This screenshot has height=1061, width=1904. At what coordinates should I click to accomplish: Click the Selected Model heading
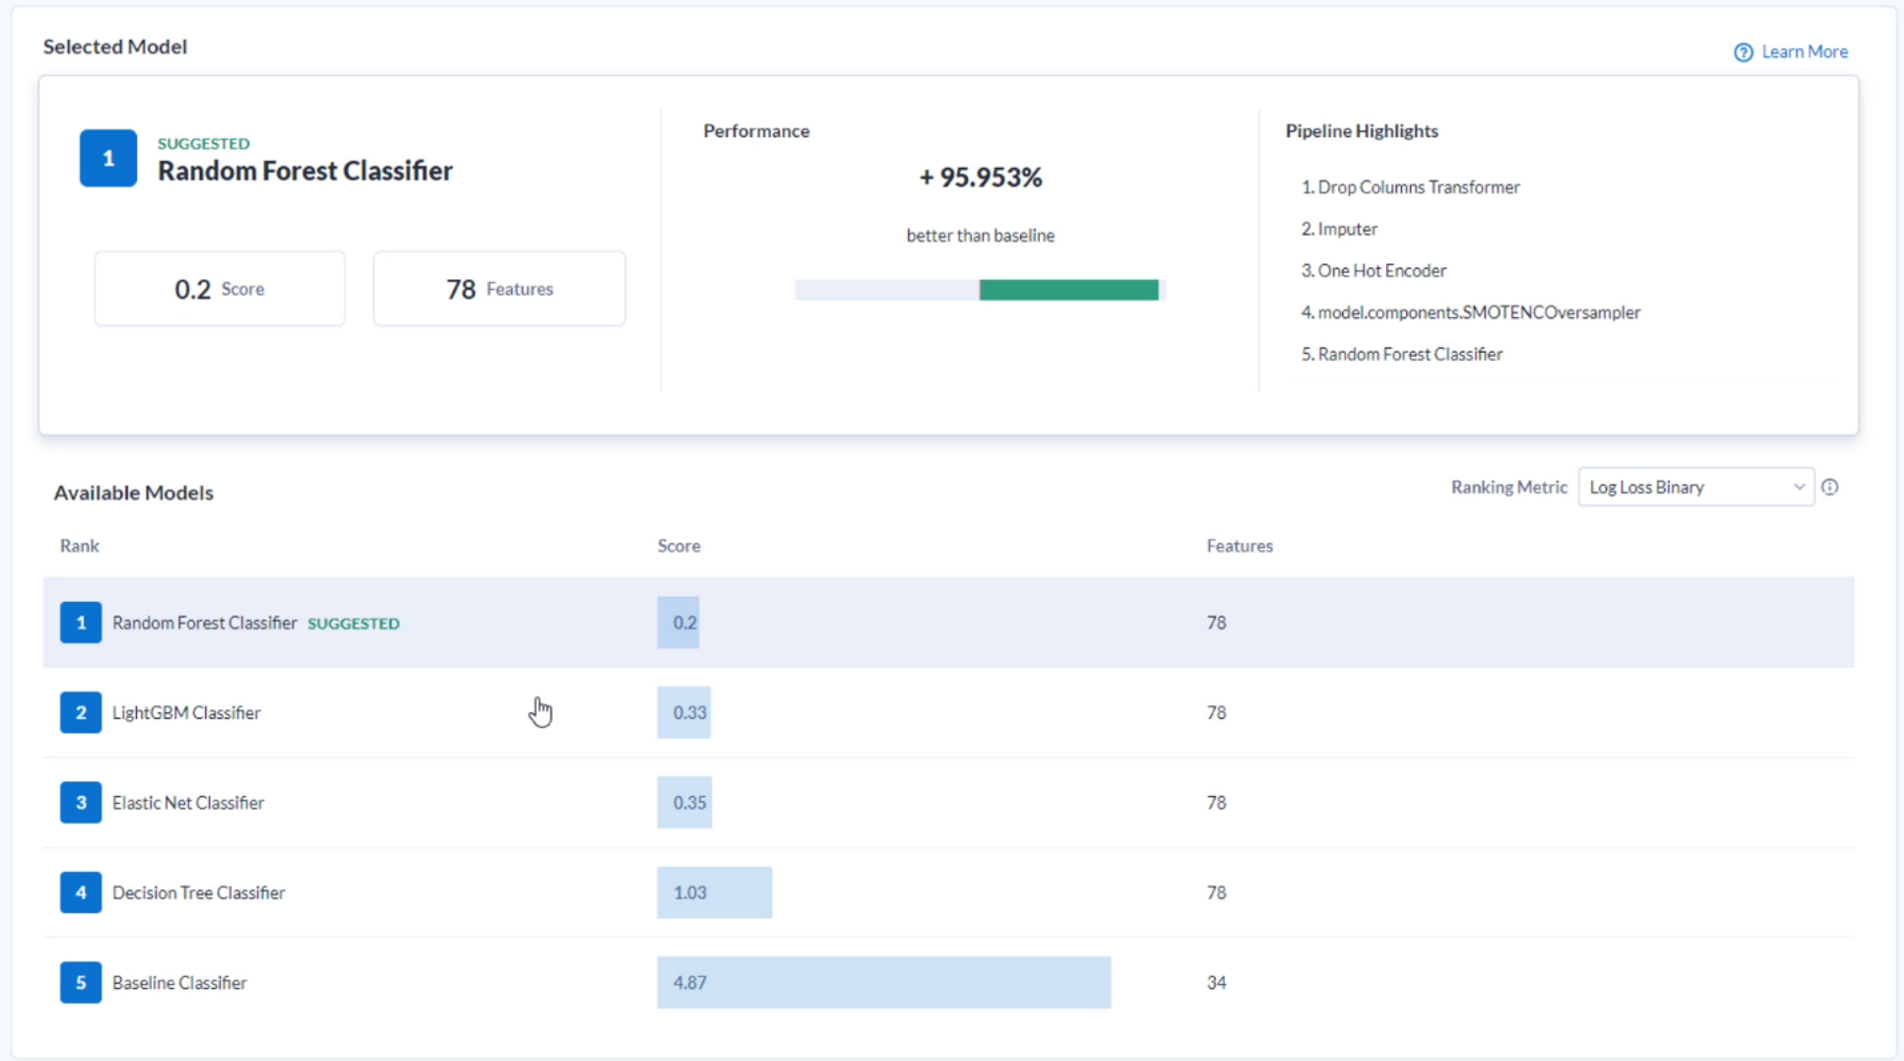[115, 46]
